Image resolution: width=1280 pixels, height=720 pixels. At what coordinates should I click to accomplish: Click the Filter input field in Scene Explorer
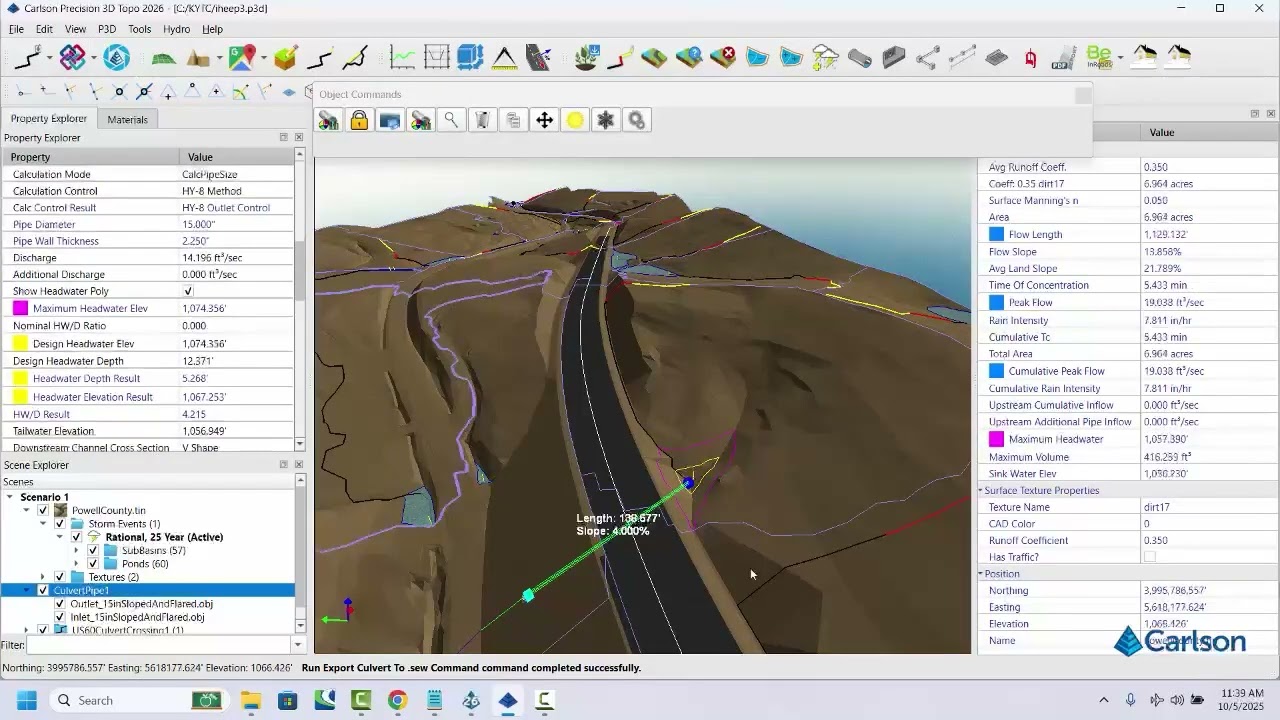pyautogui.click(x=158, y=645)
